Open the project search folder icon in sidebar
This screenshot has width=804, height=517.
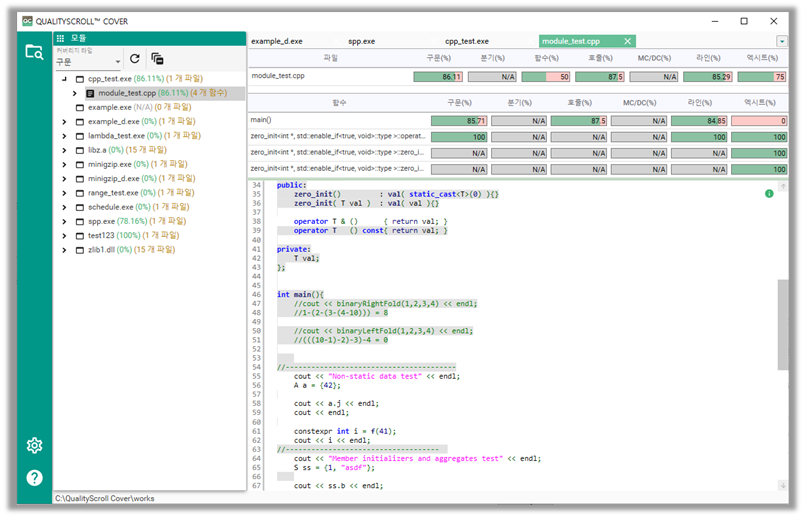[34, 52]
